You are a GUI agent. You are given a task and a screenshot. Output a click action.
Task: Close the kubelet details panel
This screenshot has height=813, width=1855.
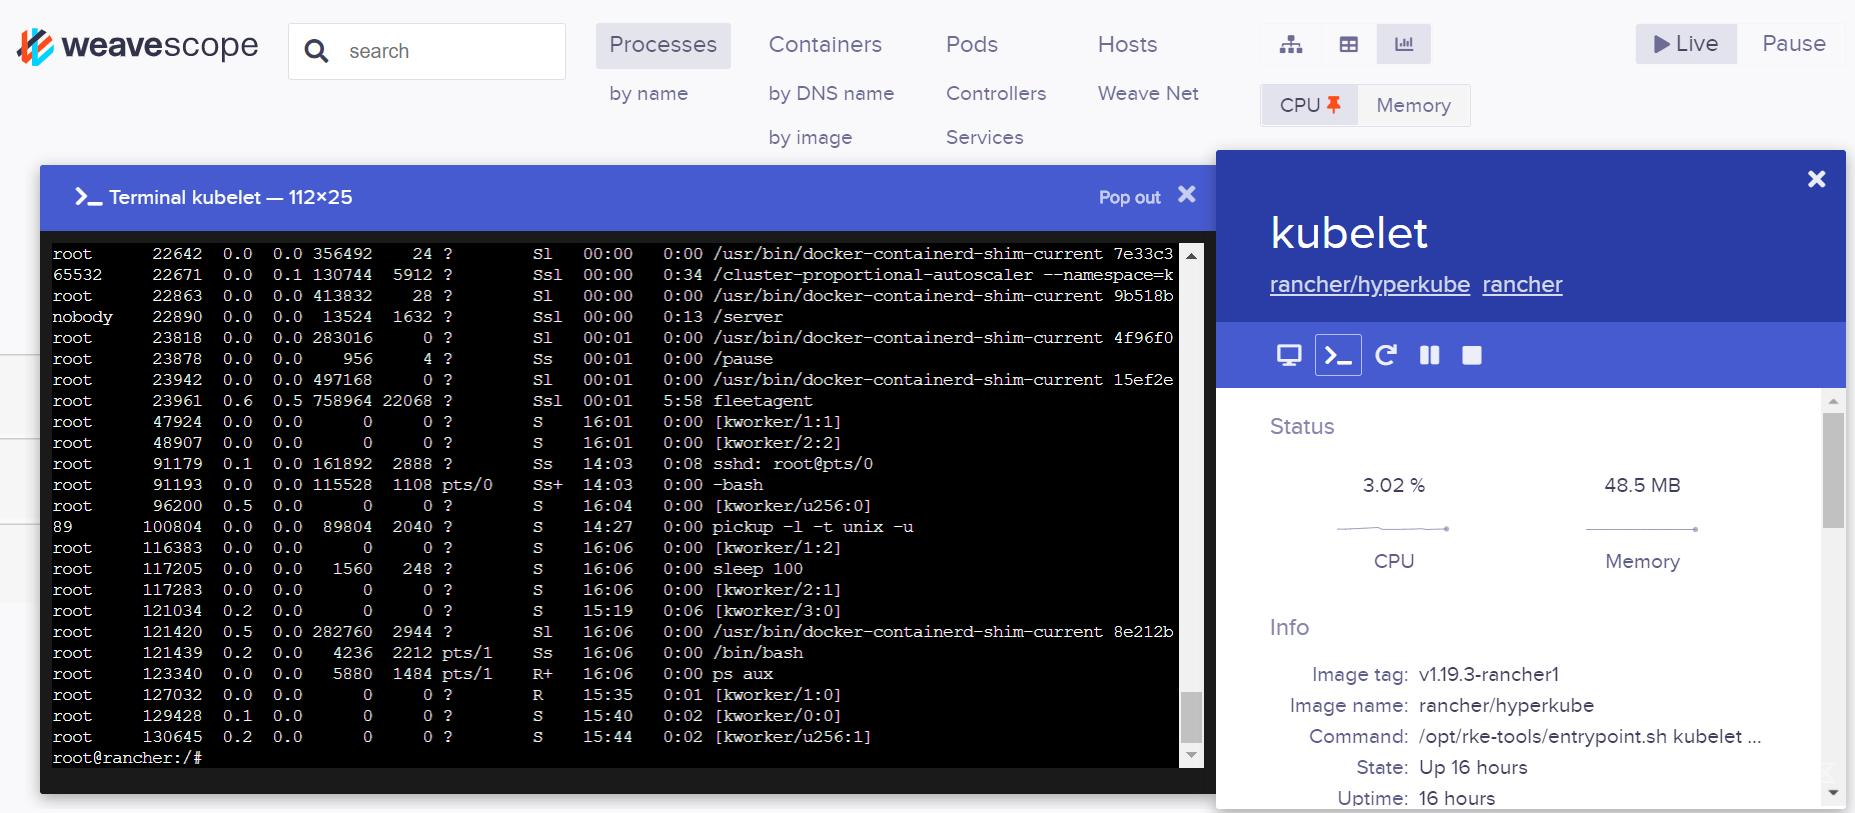tap(1817, 179)
